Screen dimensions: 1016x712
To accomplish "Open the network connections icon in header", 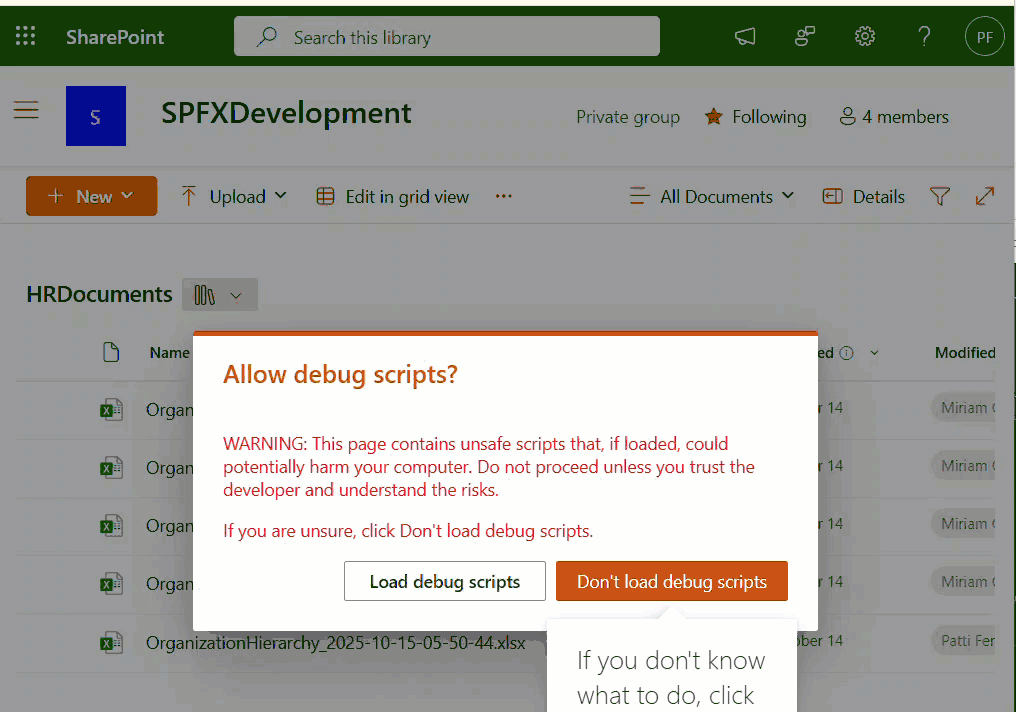I will (x=805, y=36).
